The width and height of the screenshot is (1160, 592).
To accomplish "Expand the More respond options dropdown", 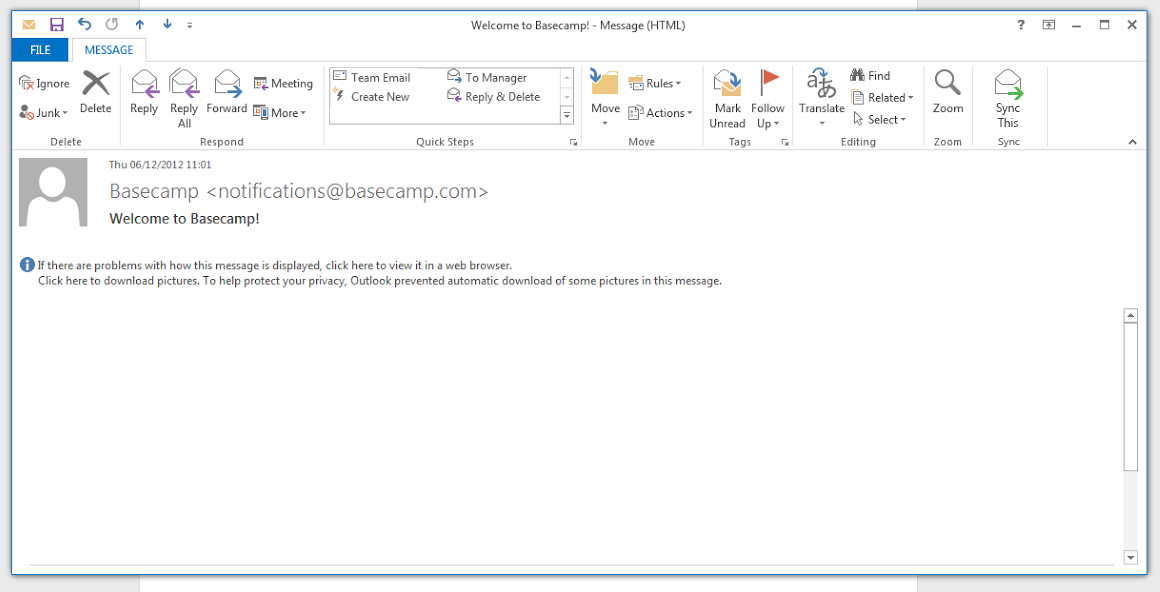I will click(x=280, y=112).
